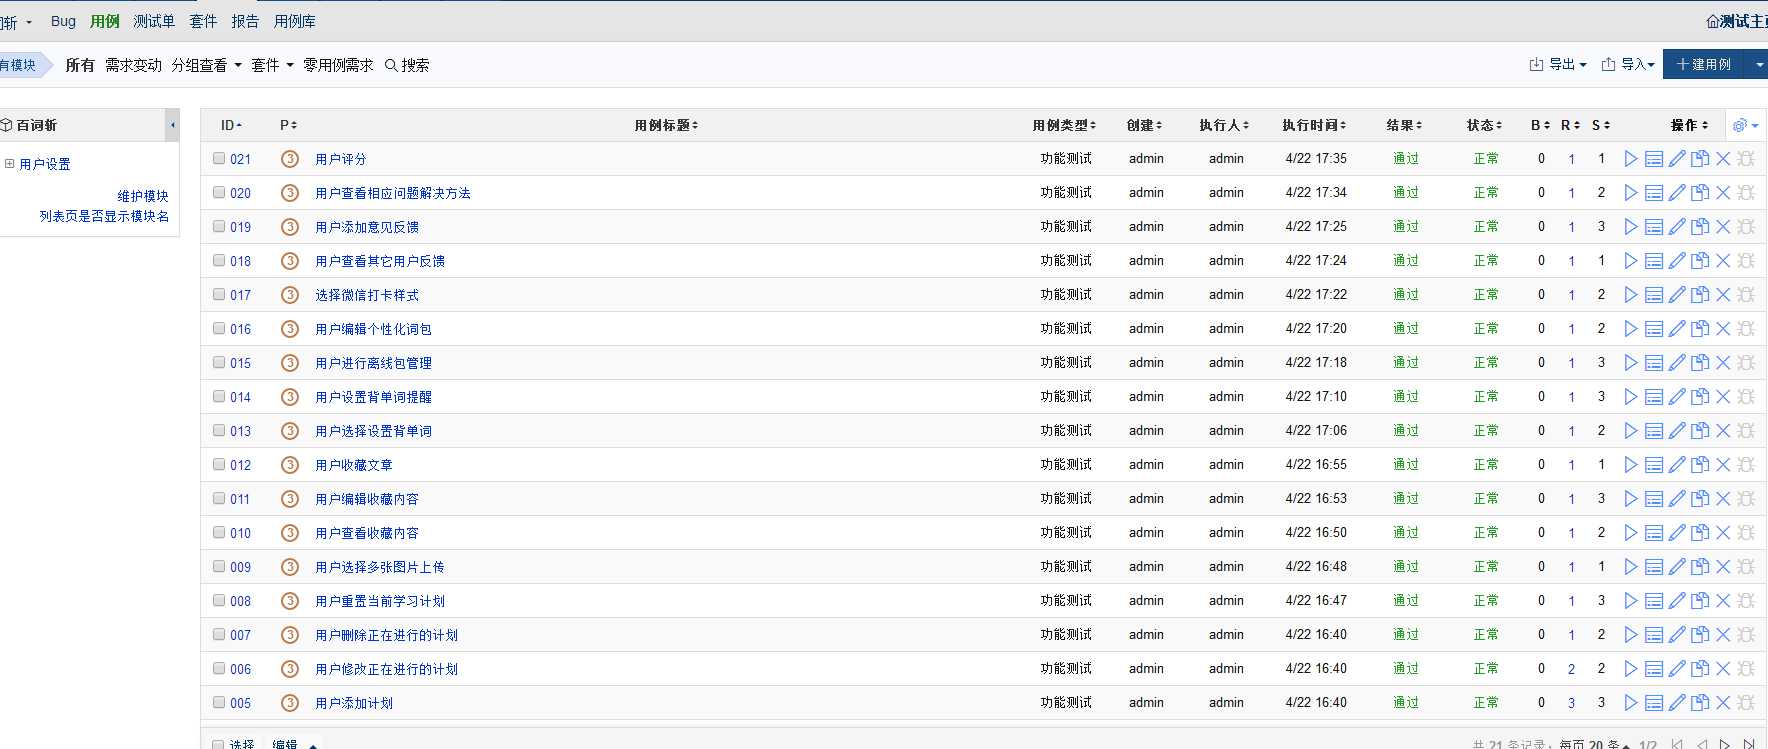Run case 018 用户查看其它用户反馈
1768x749 pixels.
[1630, 261]
